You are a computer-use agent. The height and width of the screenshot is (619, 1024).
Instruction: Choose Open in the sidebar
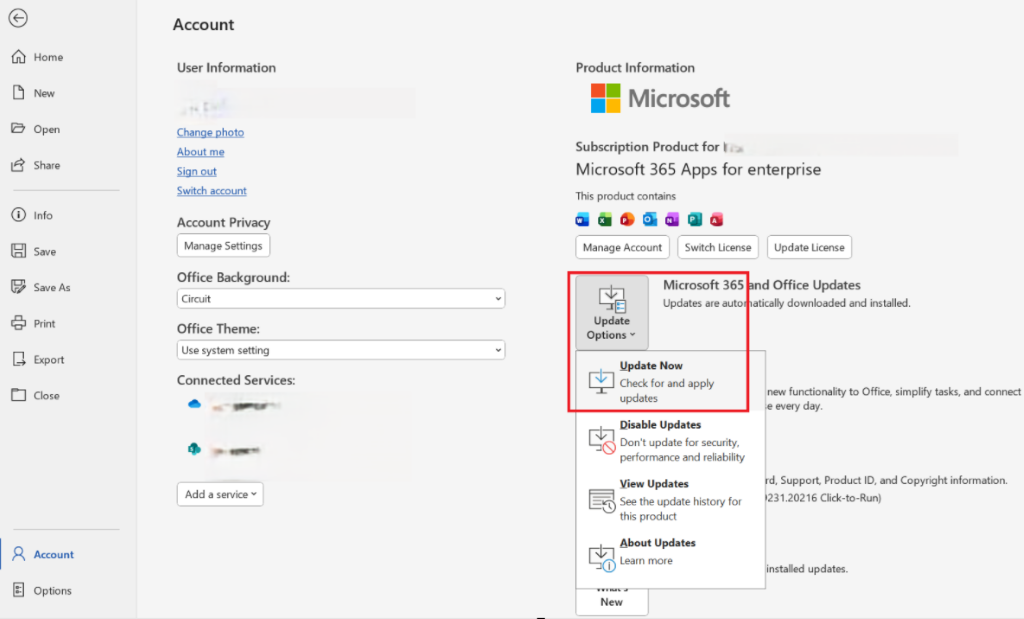[x=35, y=129]
